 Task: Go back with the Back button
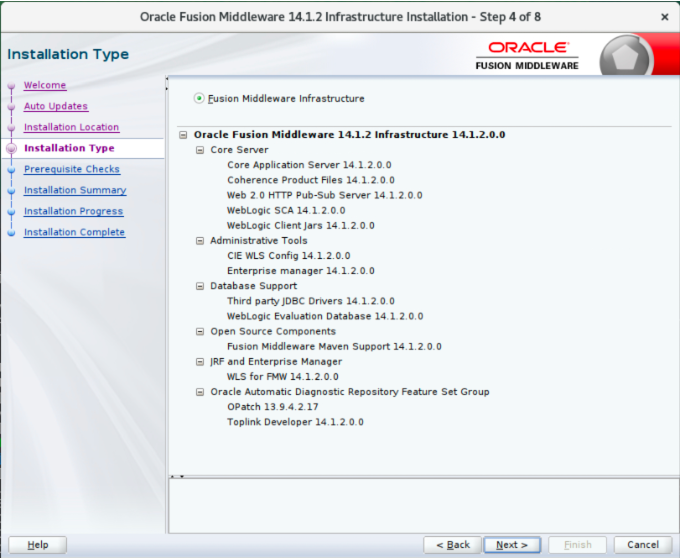click(x=453, y=545)
